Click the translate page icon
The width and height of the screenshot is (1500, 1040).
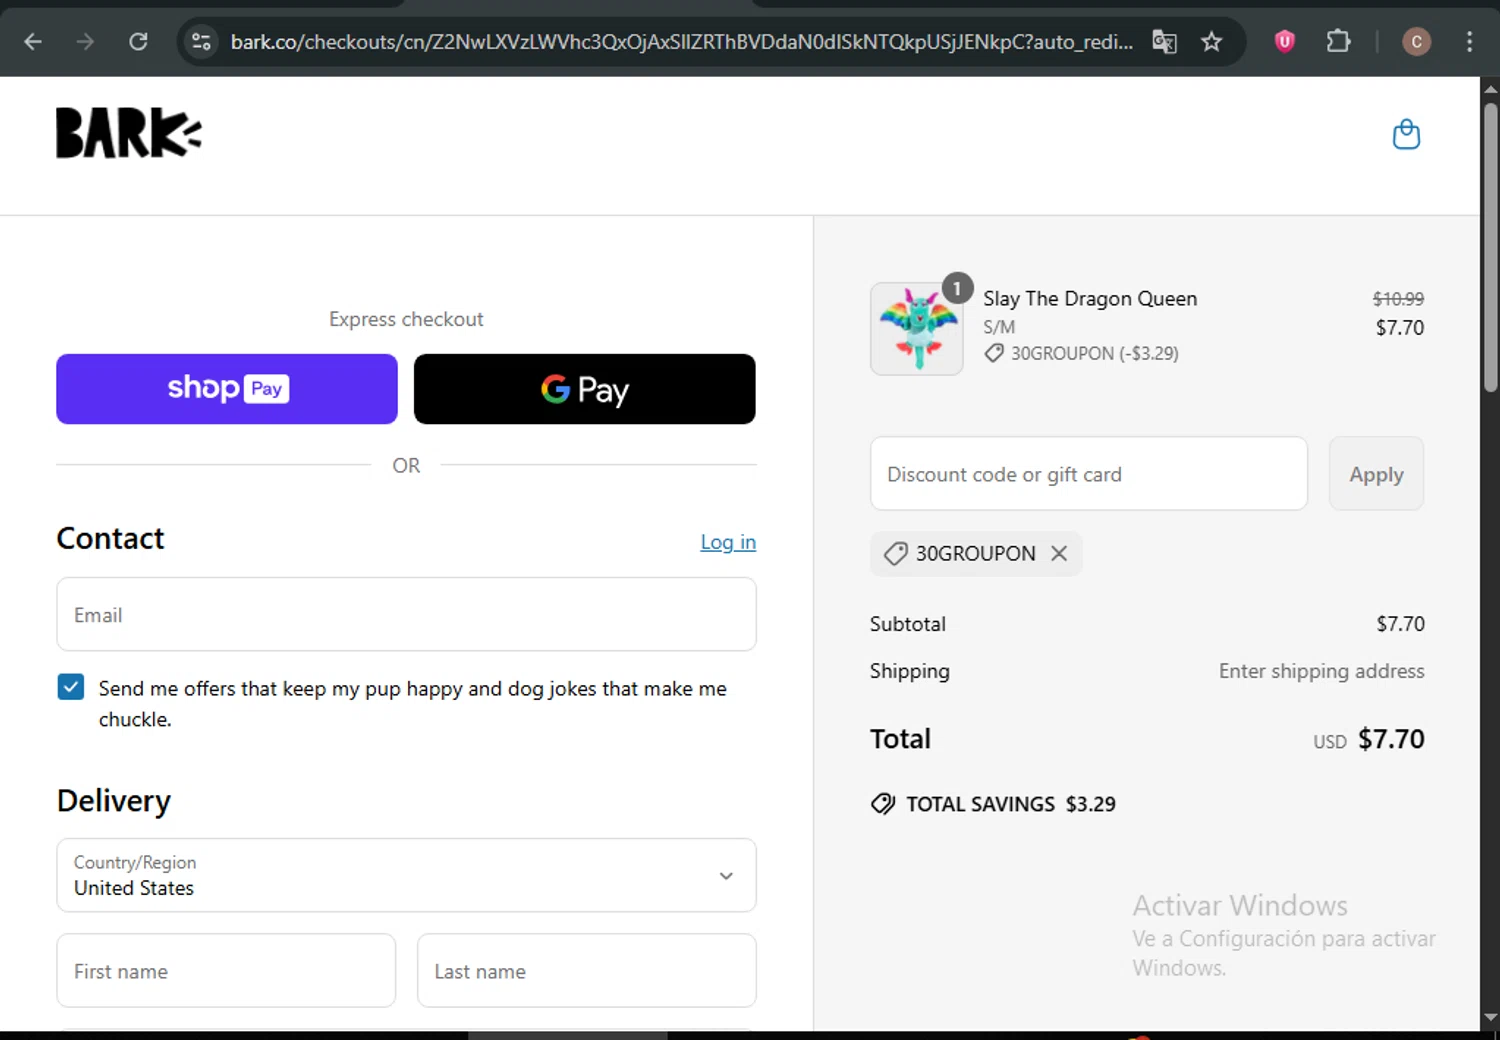(1164, 41)
